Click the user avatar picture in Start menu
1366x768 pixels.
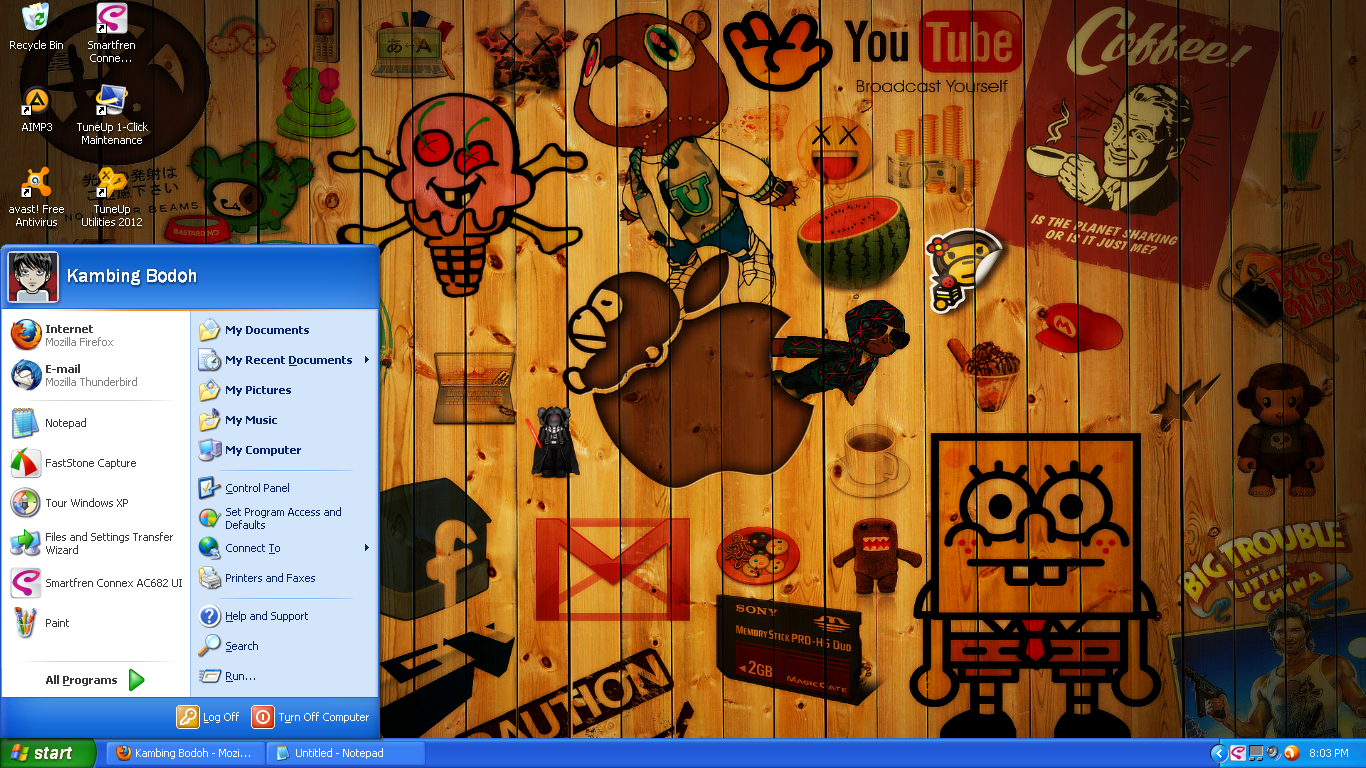click(x=33, y=276)
